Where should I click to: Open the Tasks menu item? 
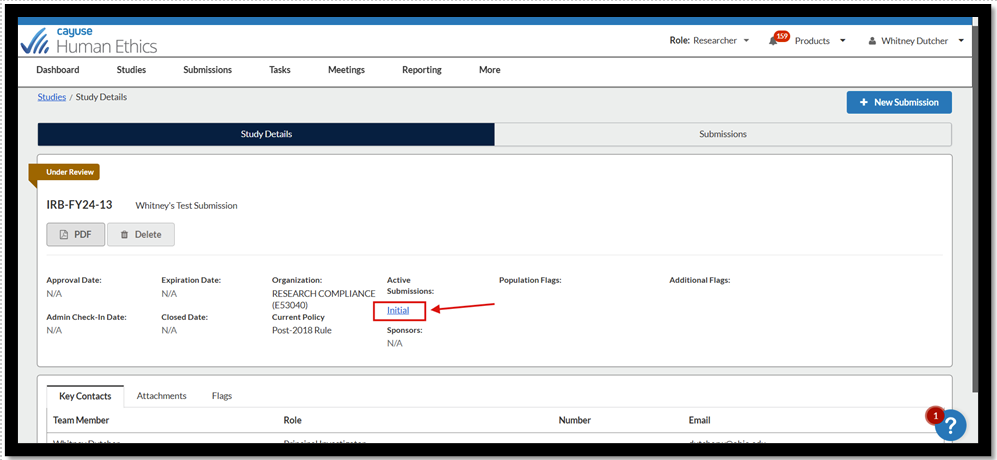(280, 70)
